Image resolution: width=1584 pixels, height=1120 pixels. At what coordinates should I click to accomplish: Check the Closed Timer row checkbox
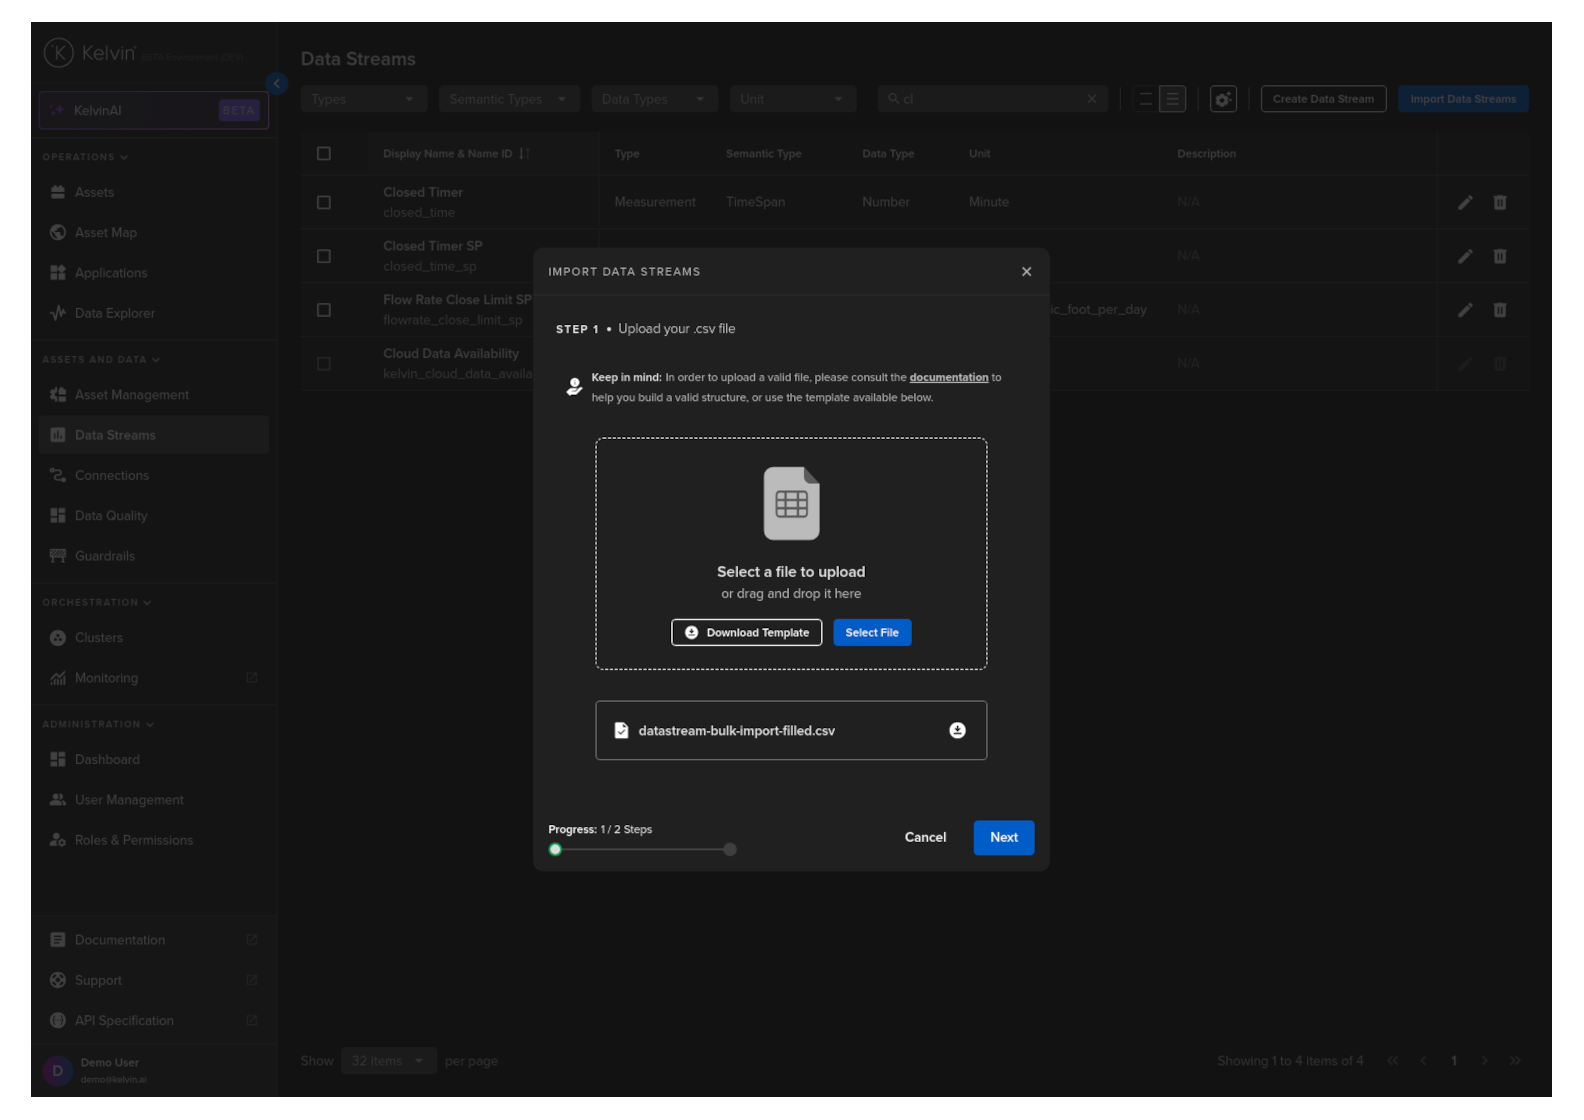(x=324, y=203)
